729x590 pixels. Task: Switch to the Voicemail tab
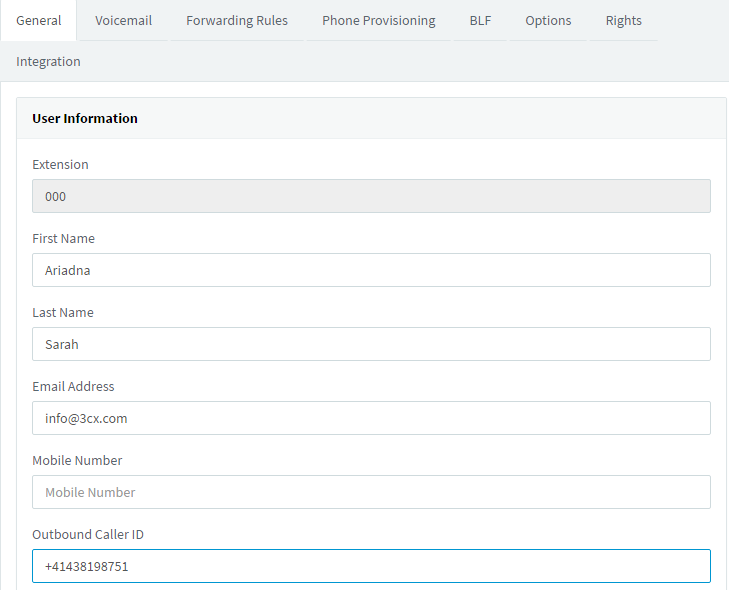124,20
